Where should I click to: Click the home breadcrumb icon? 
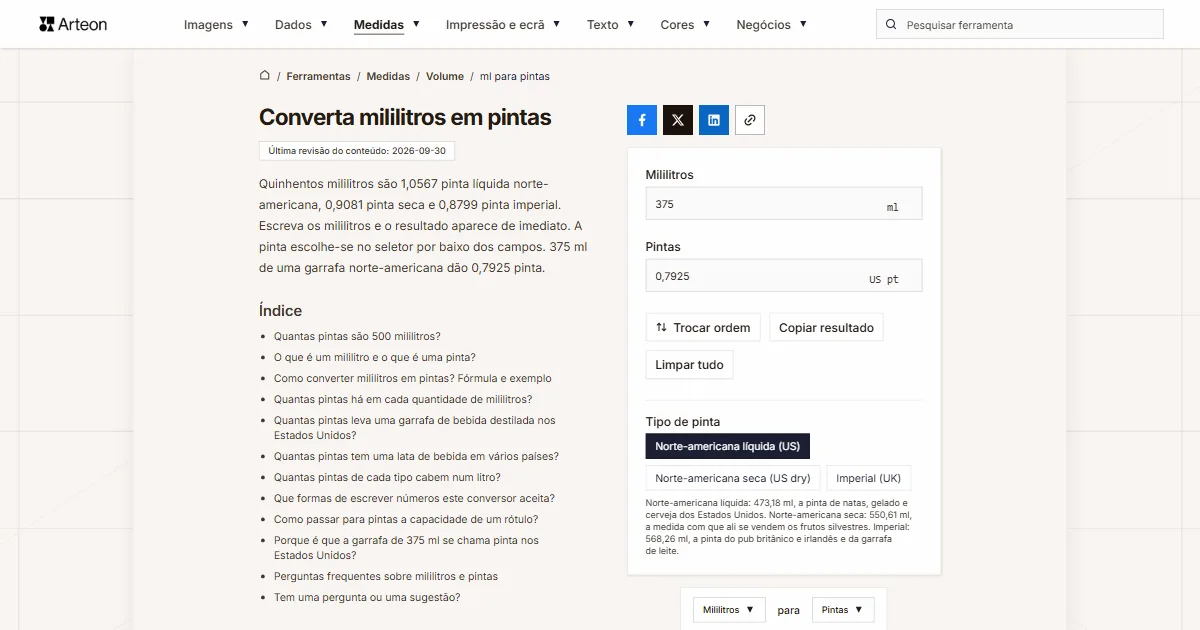[x=265, y=76]
